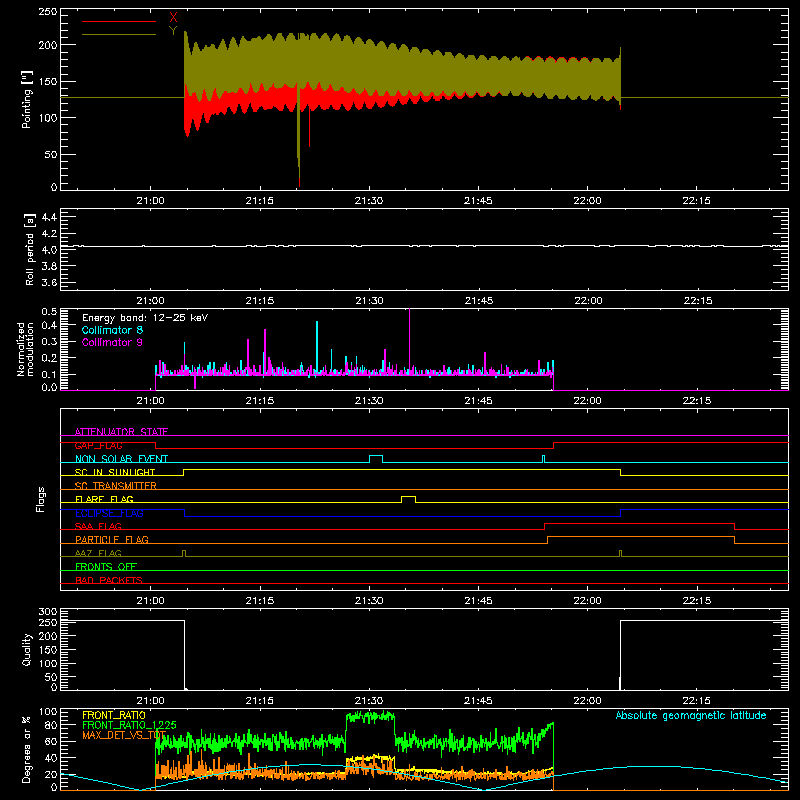Click the Quality step drop near 21:05
This screenshot has height=800, width=800.
pos(184,655)
